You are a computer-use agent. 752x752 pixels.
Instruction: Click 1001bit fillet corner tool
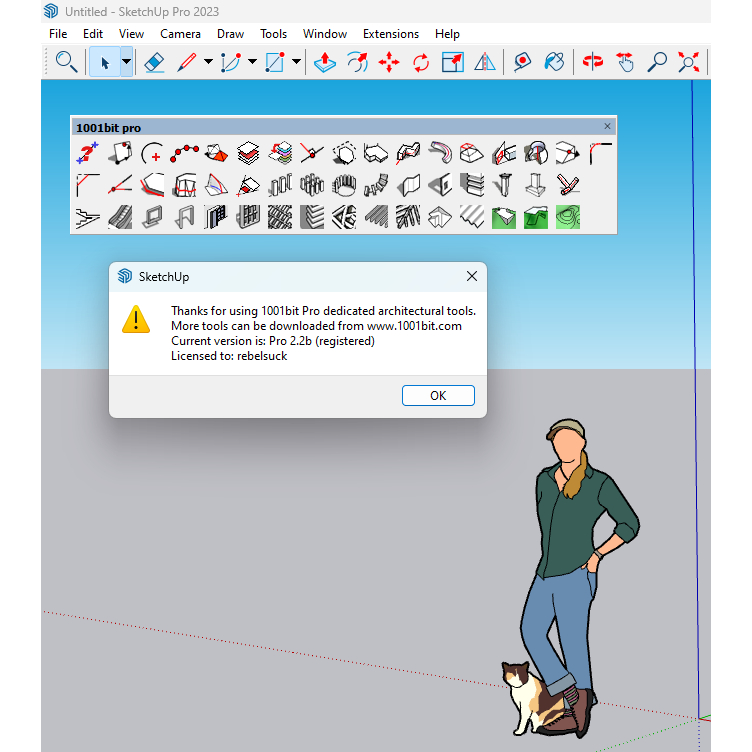coord(600,153)
